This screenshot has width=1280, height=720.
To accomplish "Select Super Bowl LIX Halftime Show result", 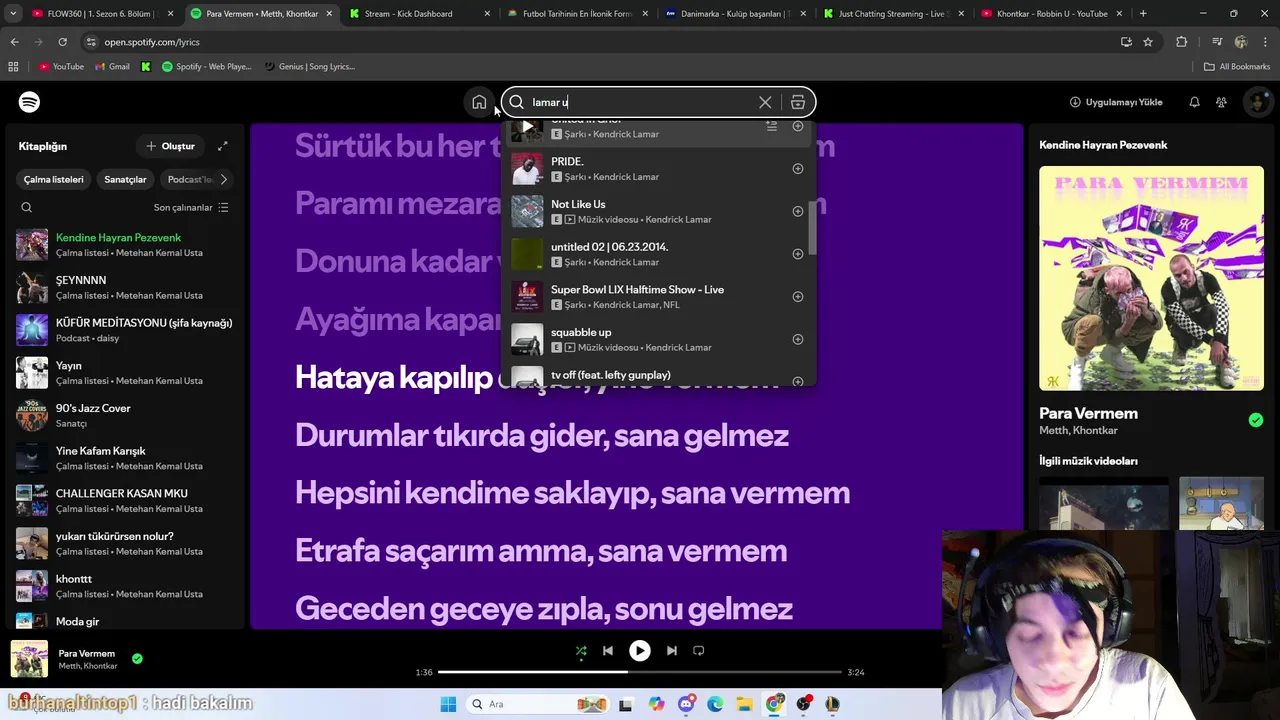I will [658, 297].
